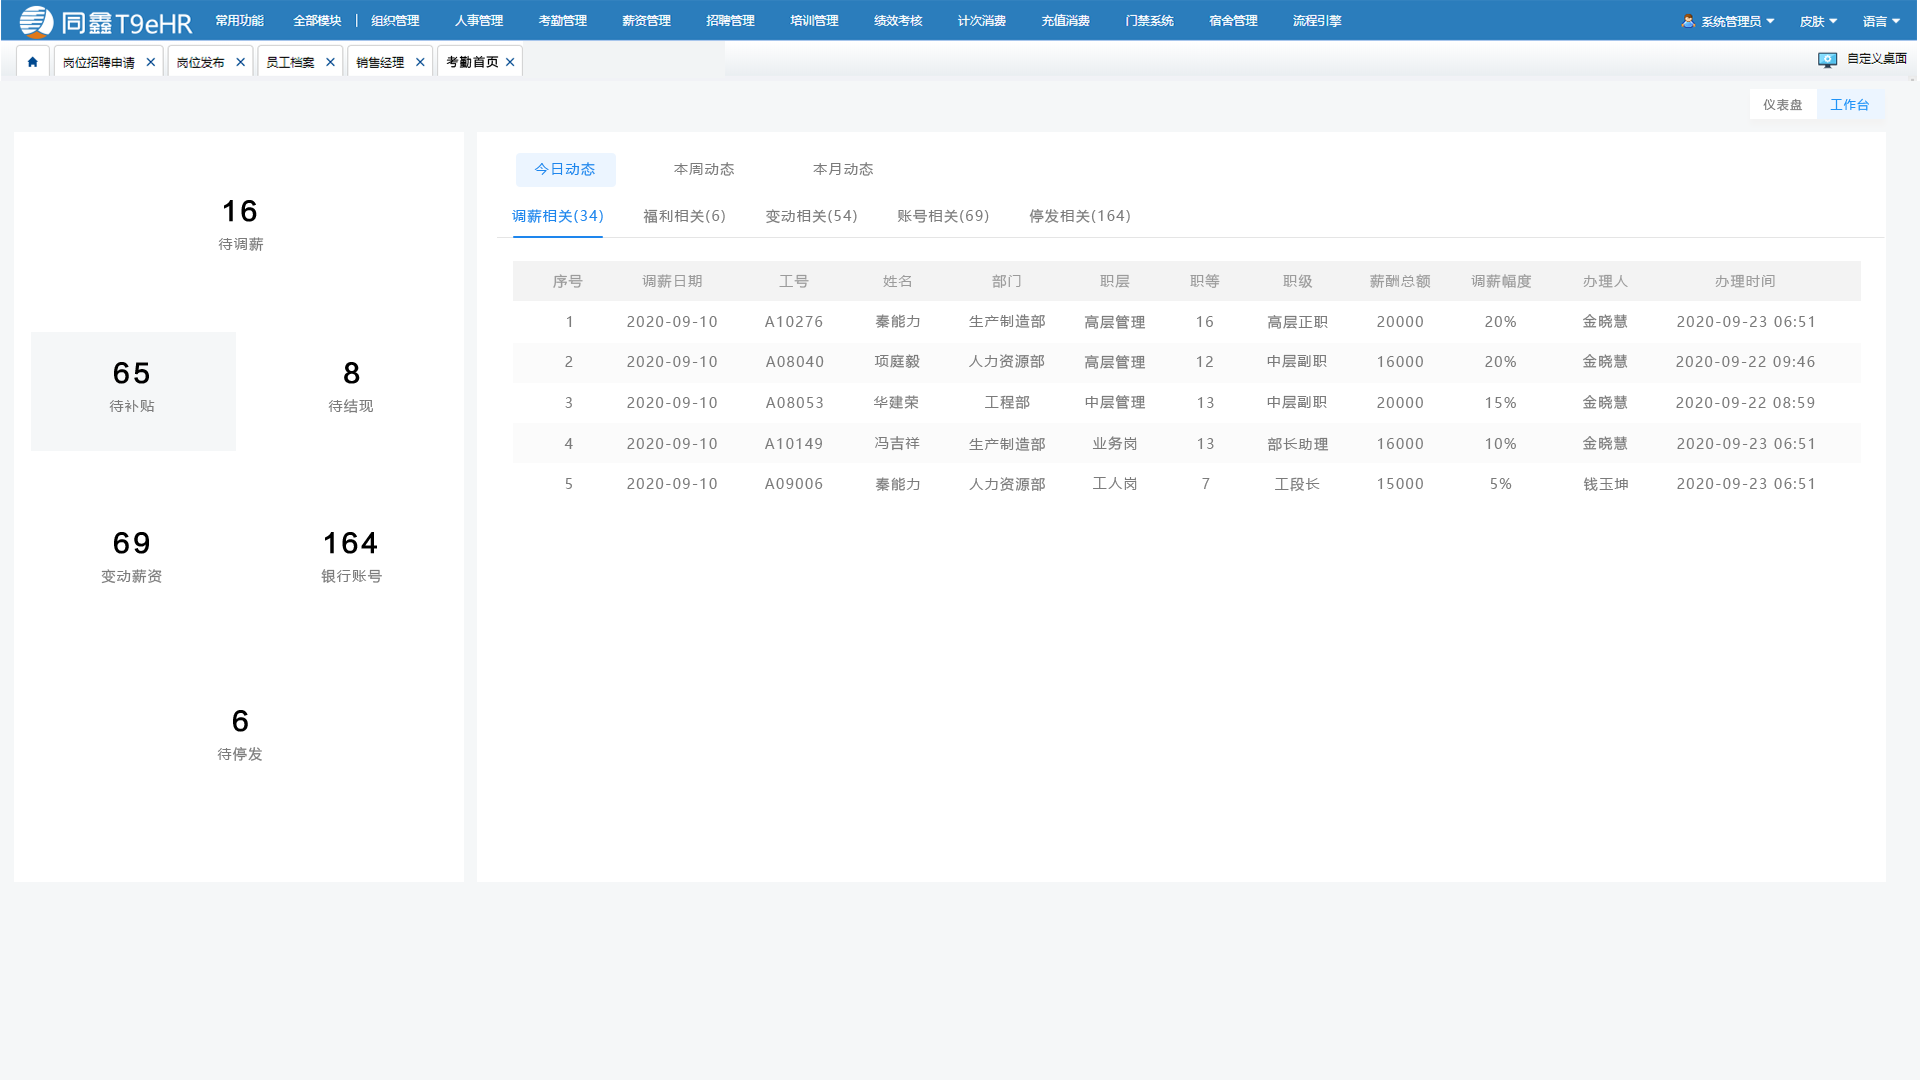Image resolution: width=1920 pixels, height=1080 pixels.
Task: Select the 账号相关(69) tab
Action: (x=943, y=216)
